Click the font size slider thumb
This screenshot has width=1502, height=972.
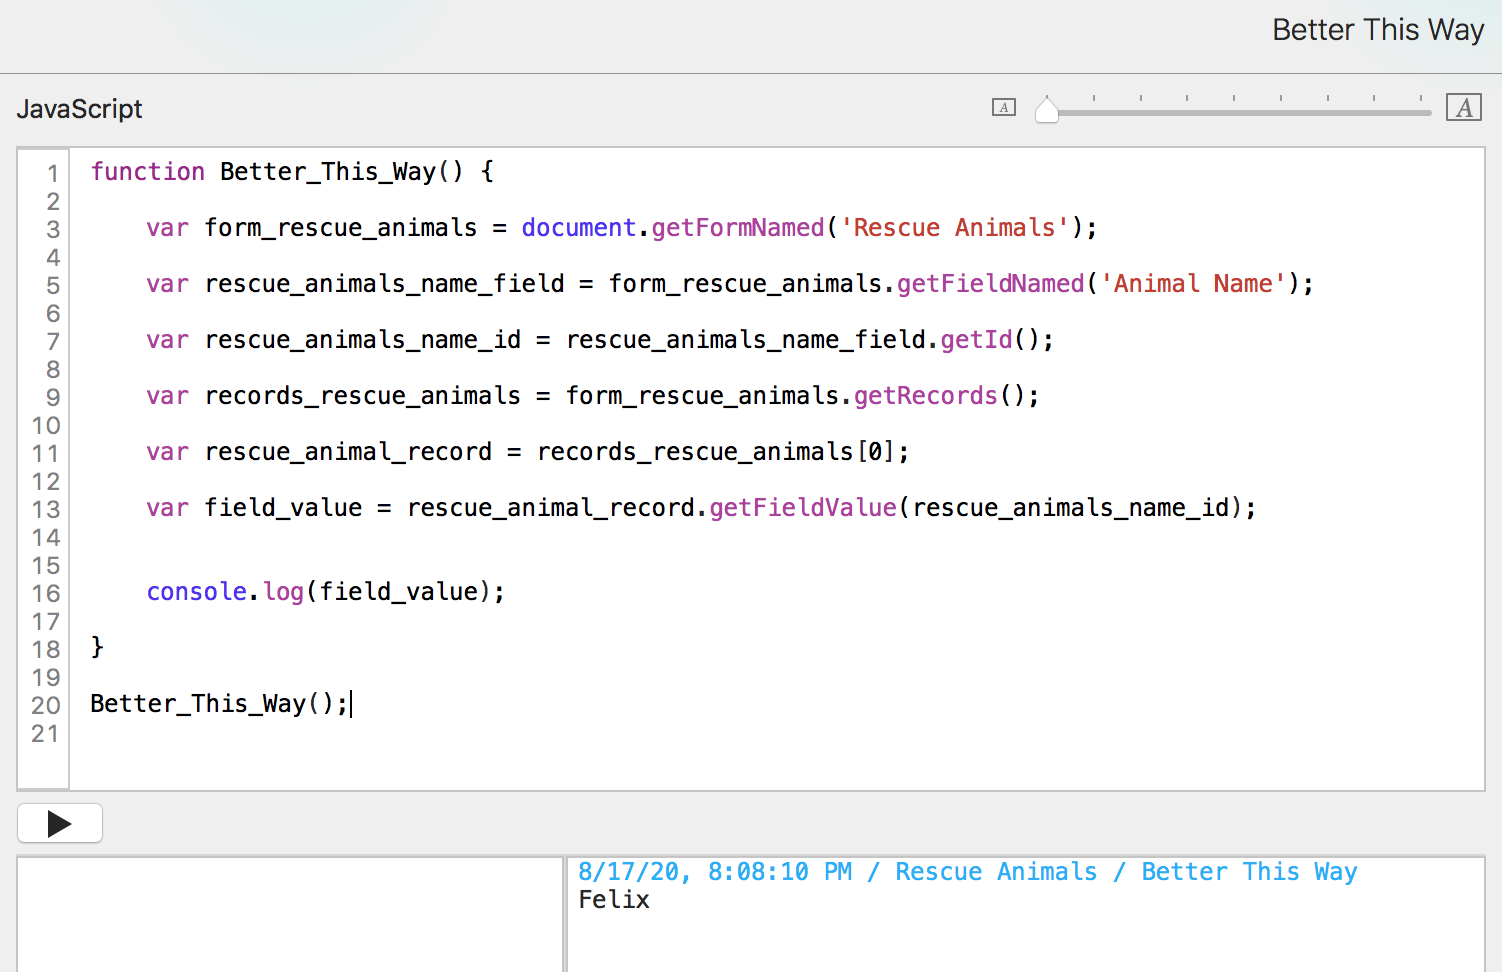point(1046,110)
